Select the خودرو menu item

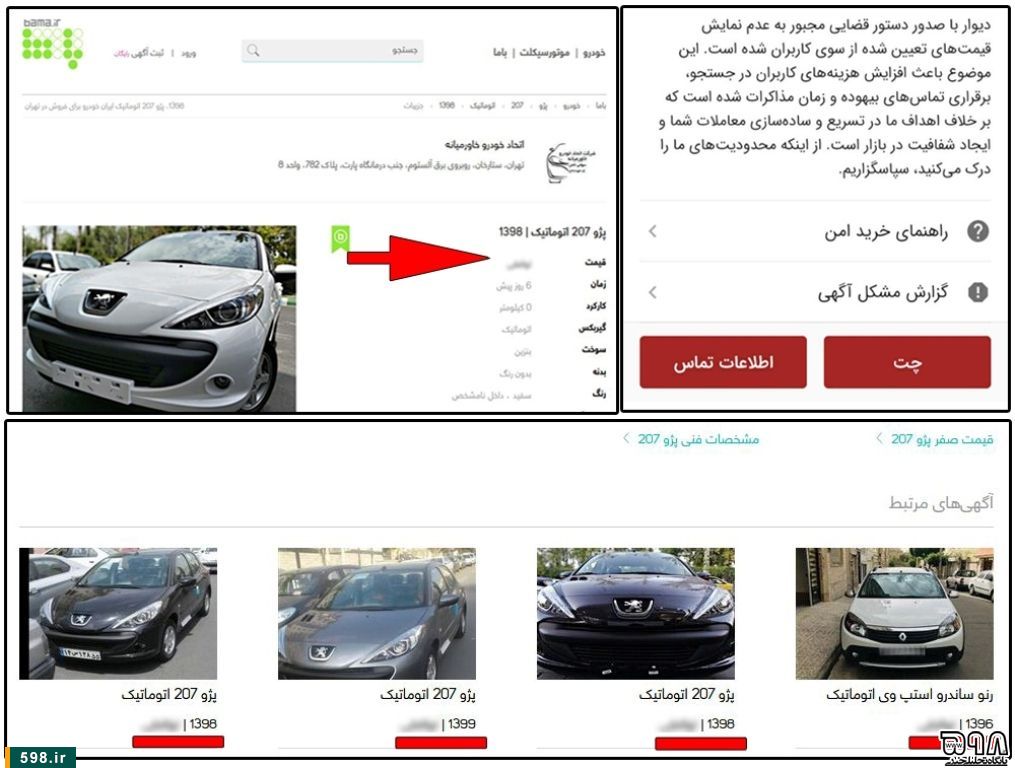pos(594,52)
